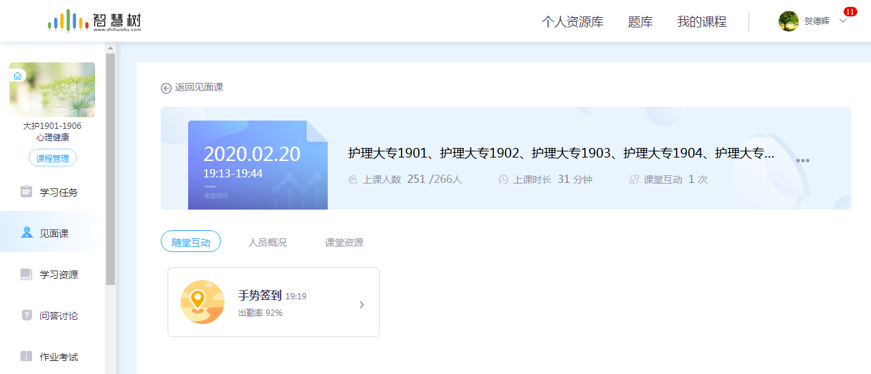The width and height of the screenshot is (871, 374).
Task: Click the 19:13-19:44 time text
Action: 233,173
